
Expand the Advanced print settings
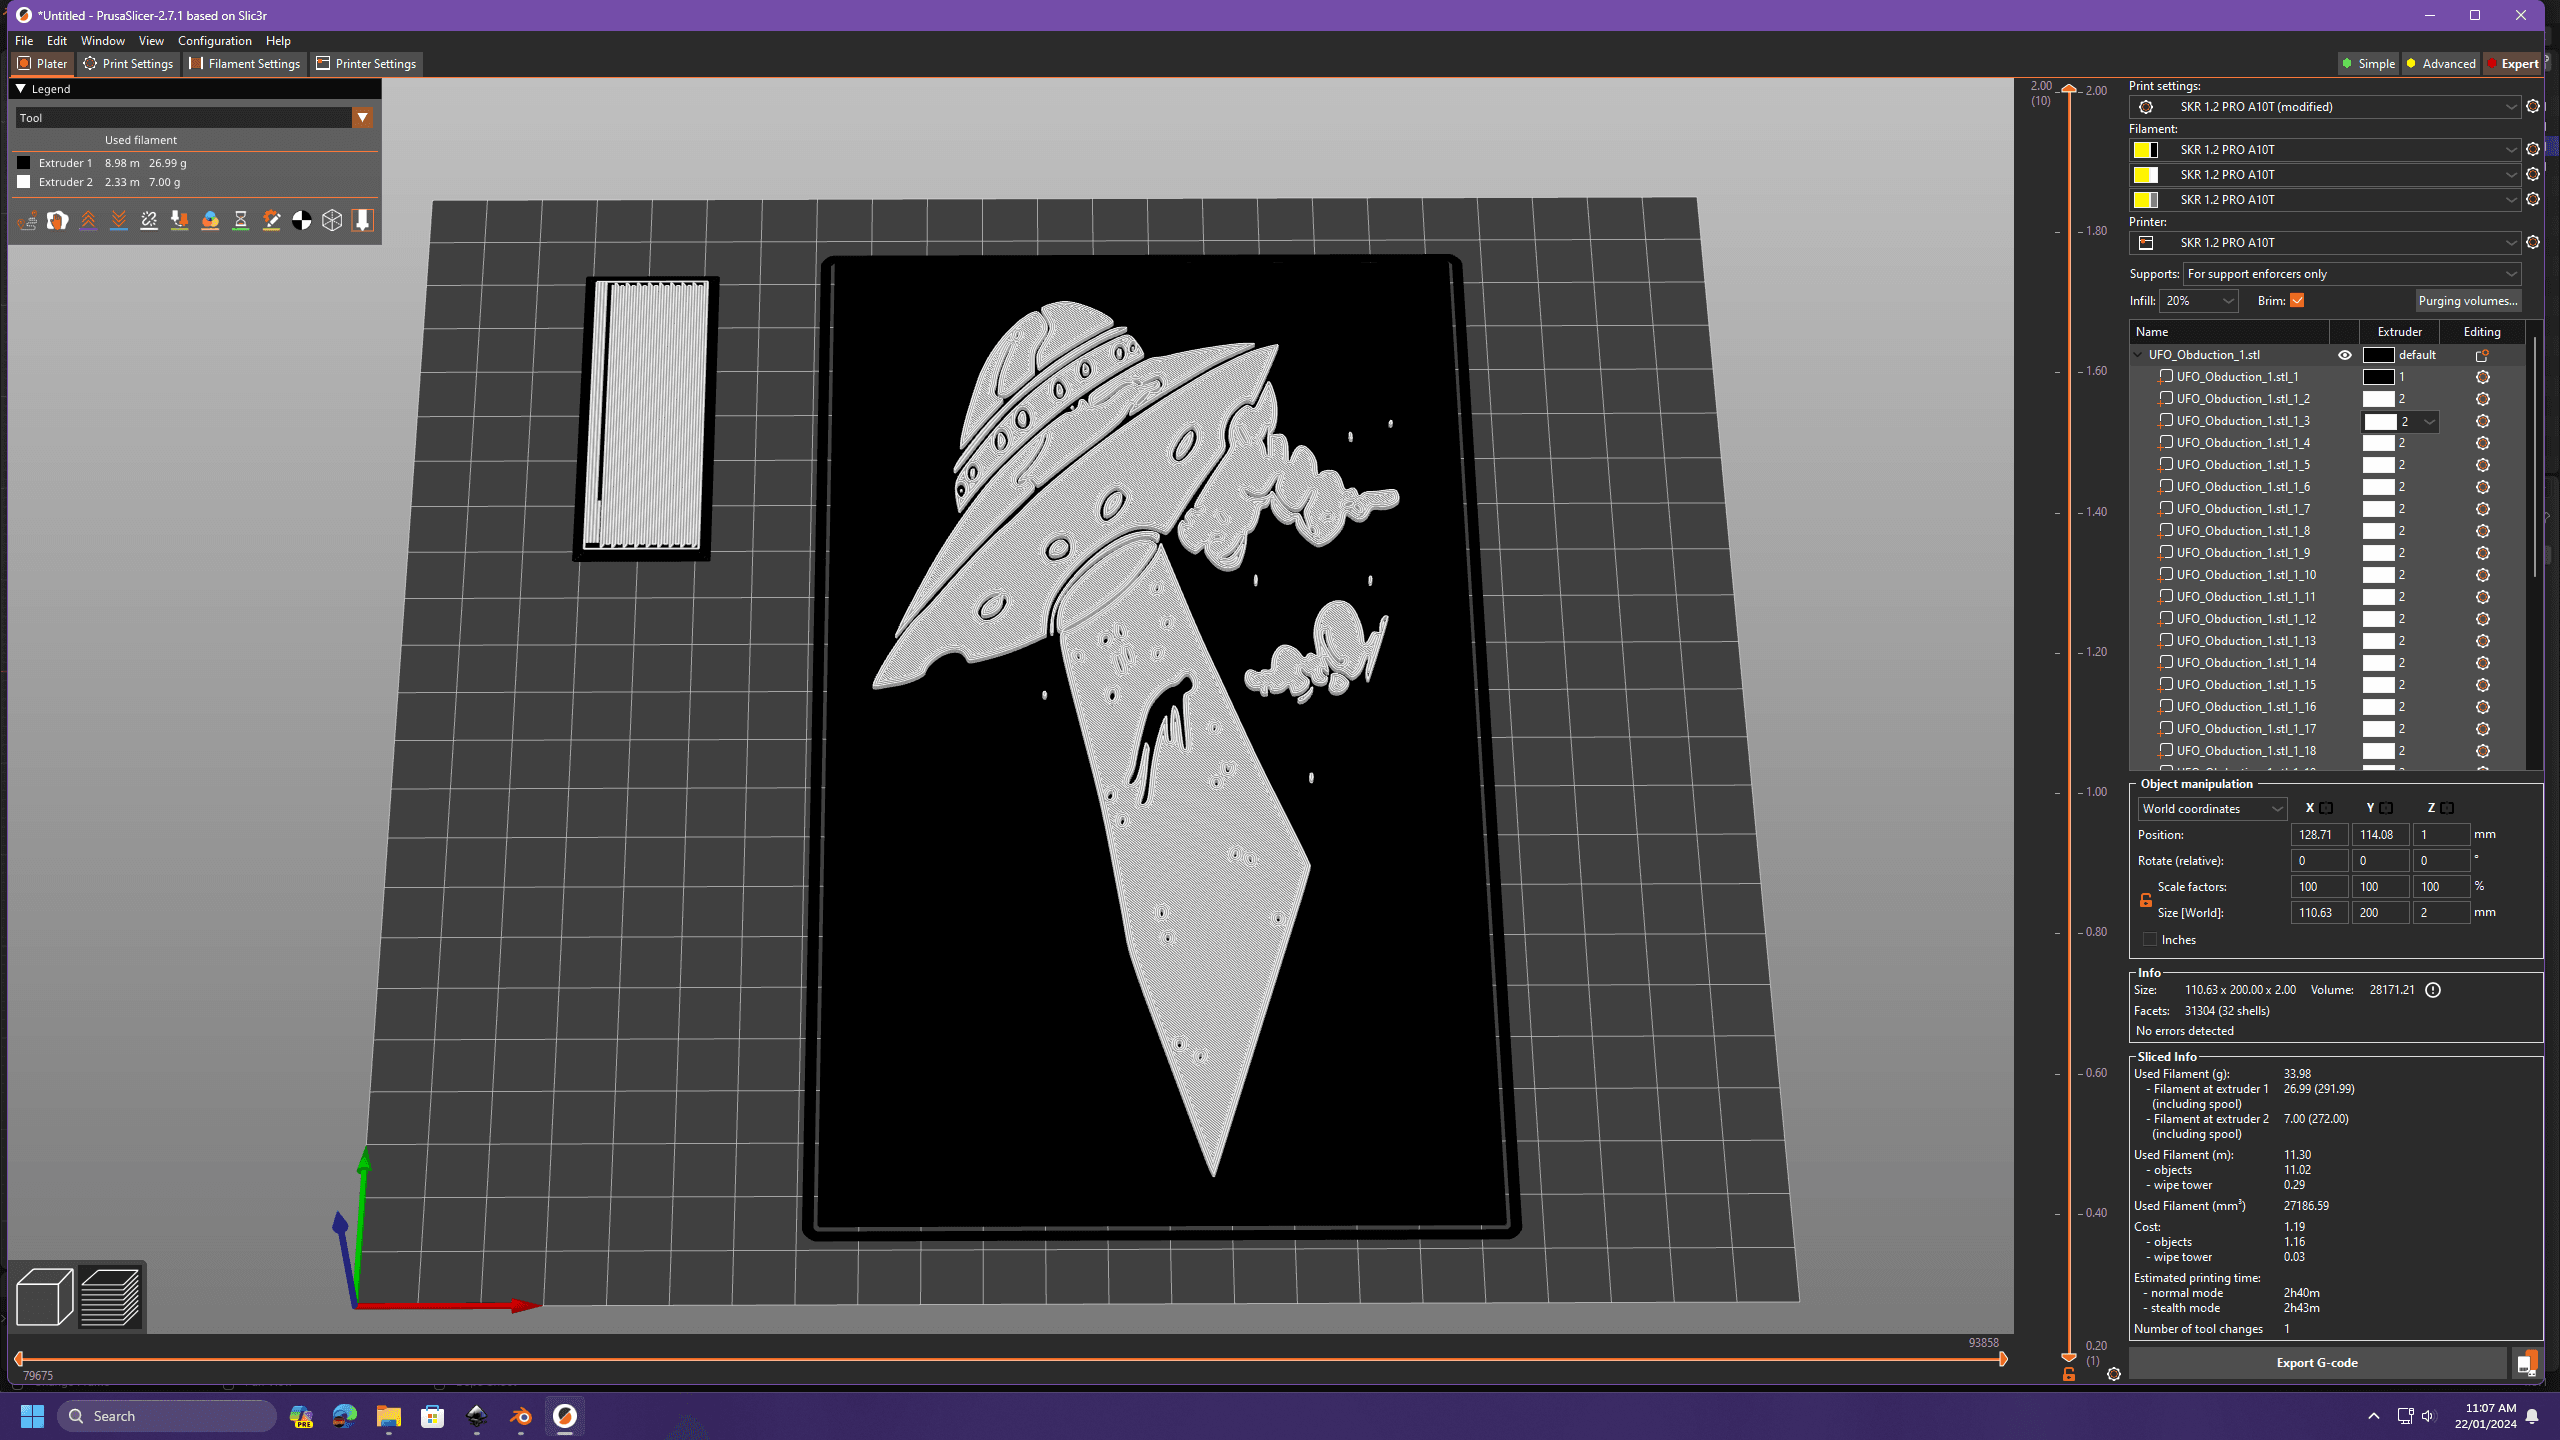[2449, 63]
